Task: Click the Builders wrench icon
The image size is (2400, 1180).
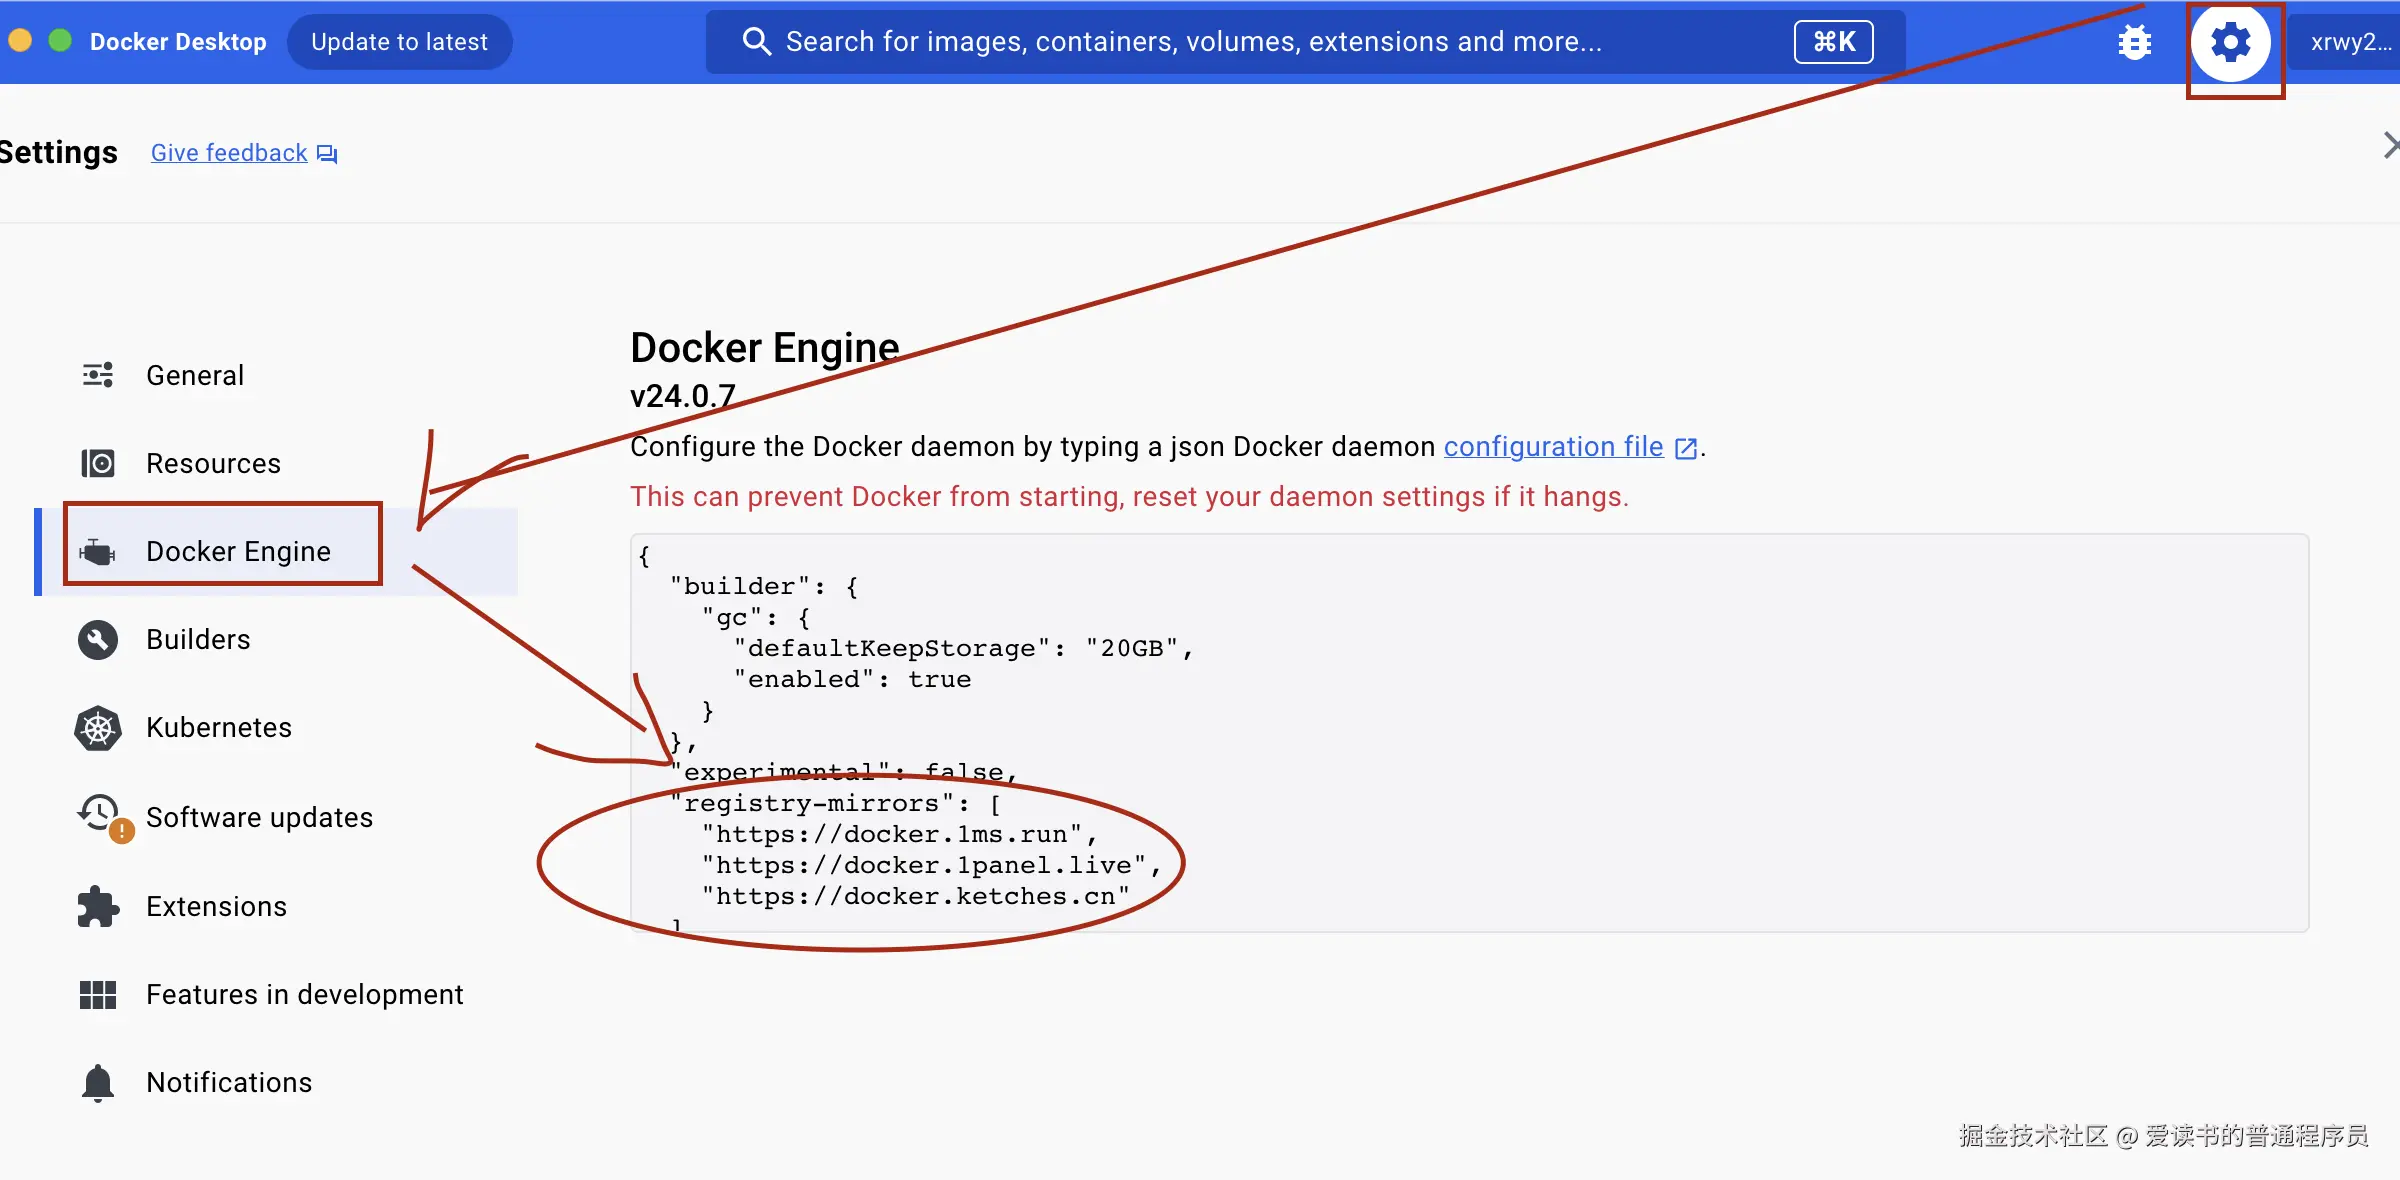Action: pyautogui.click(x=98, y=640)
